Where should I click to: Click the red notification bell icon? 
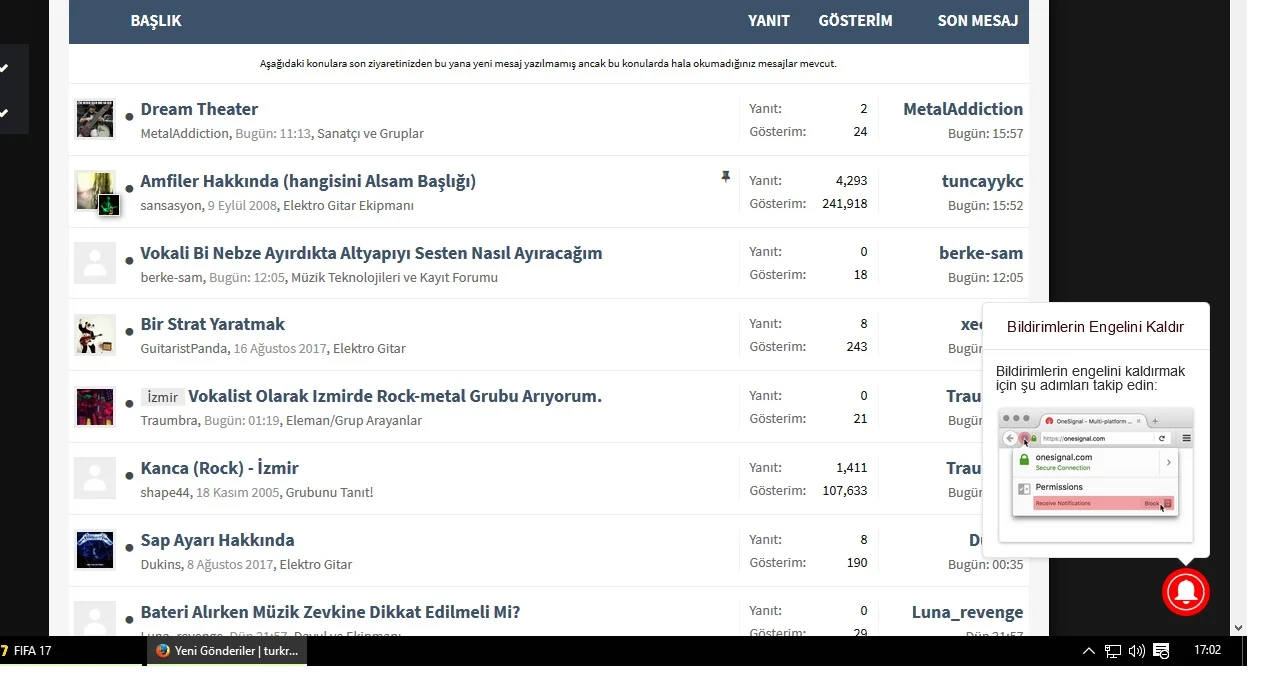(x=1185, y=592)
